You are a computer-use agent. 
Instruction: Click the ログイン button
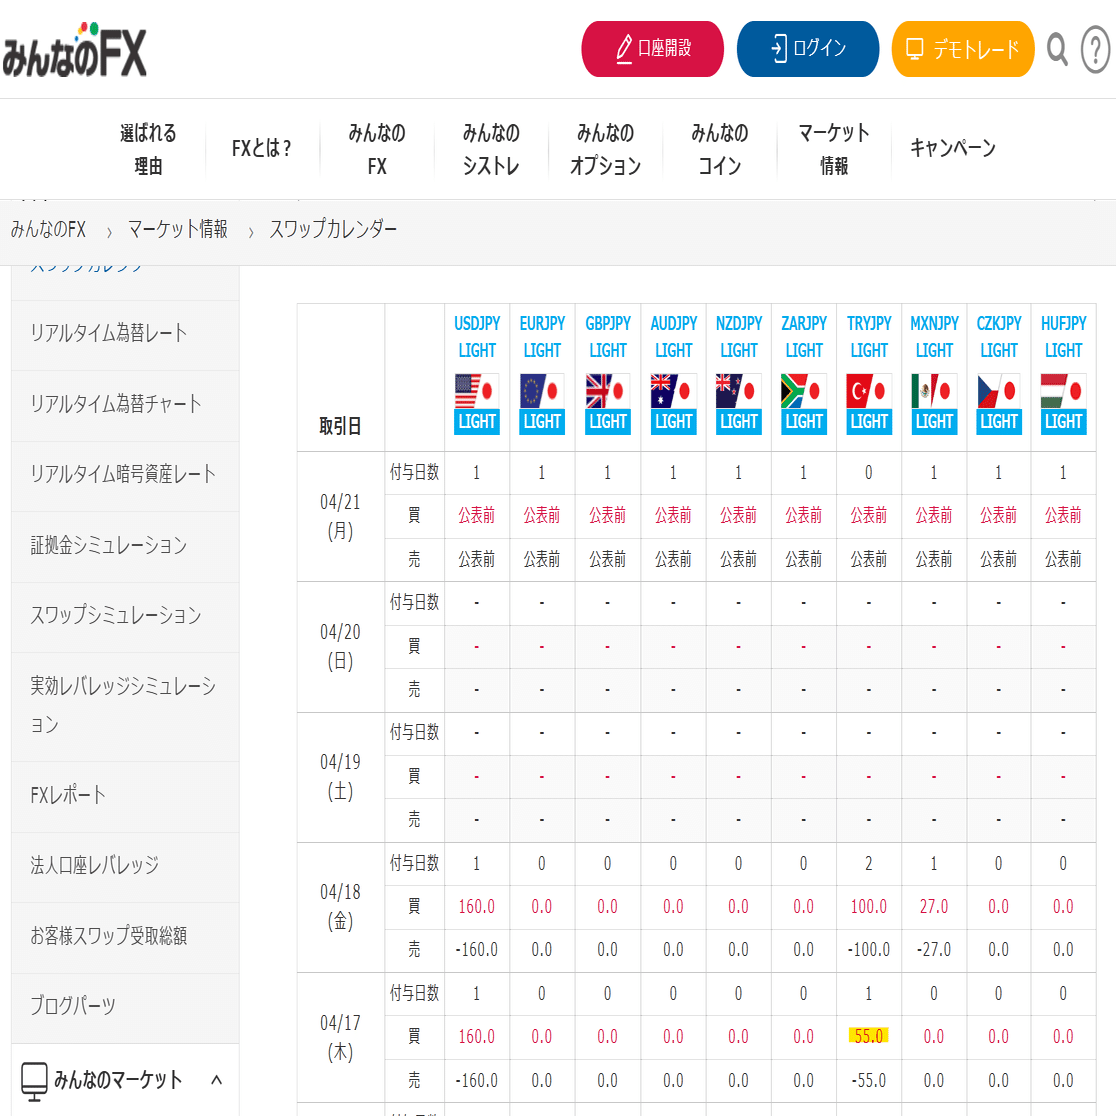[x=807, y=48]
